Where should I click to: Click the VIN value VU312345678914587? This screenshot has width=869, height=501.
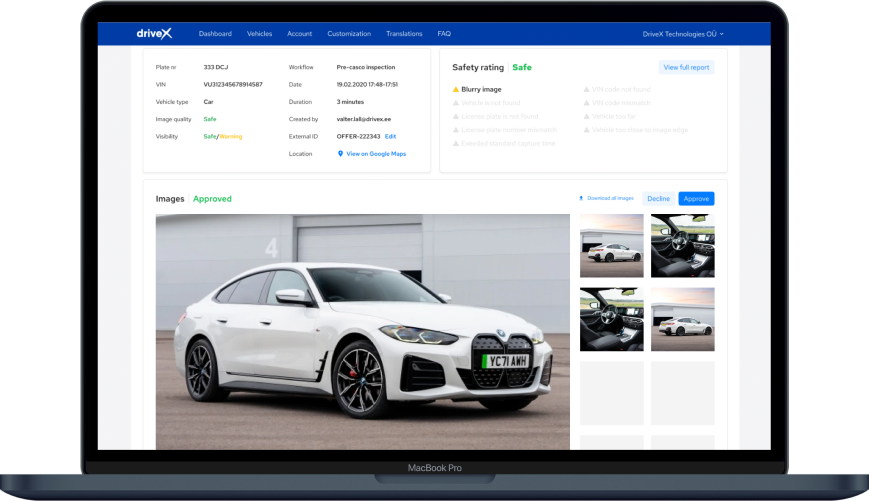point(233,84)
